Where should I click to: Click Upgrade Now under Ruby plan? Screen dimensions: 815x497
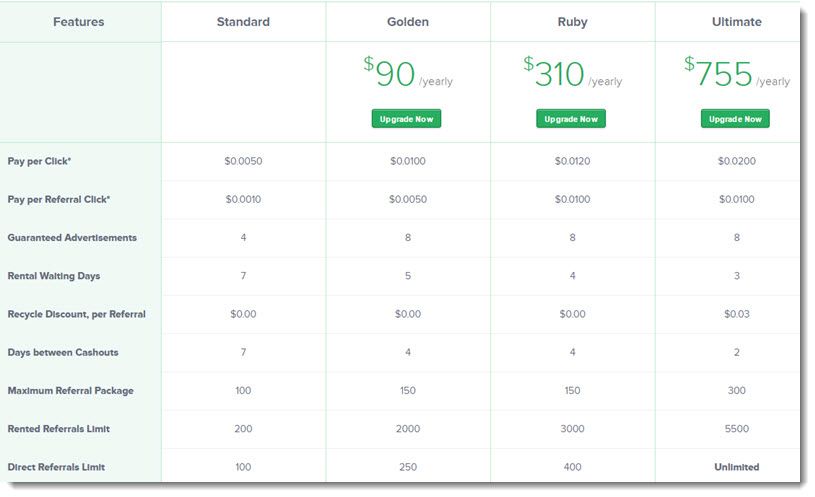[571, 119]
